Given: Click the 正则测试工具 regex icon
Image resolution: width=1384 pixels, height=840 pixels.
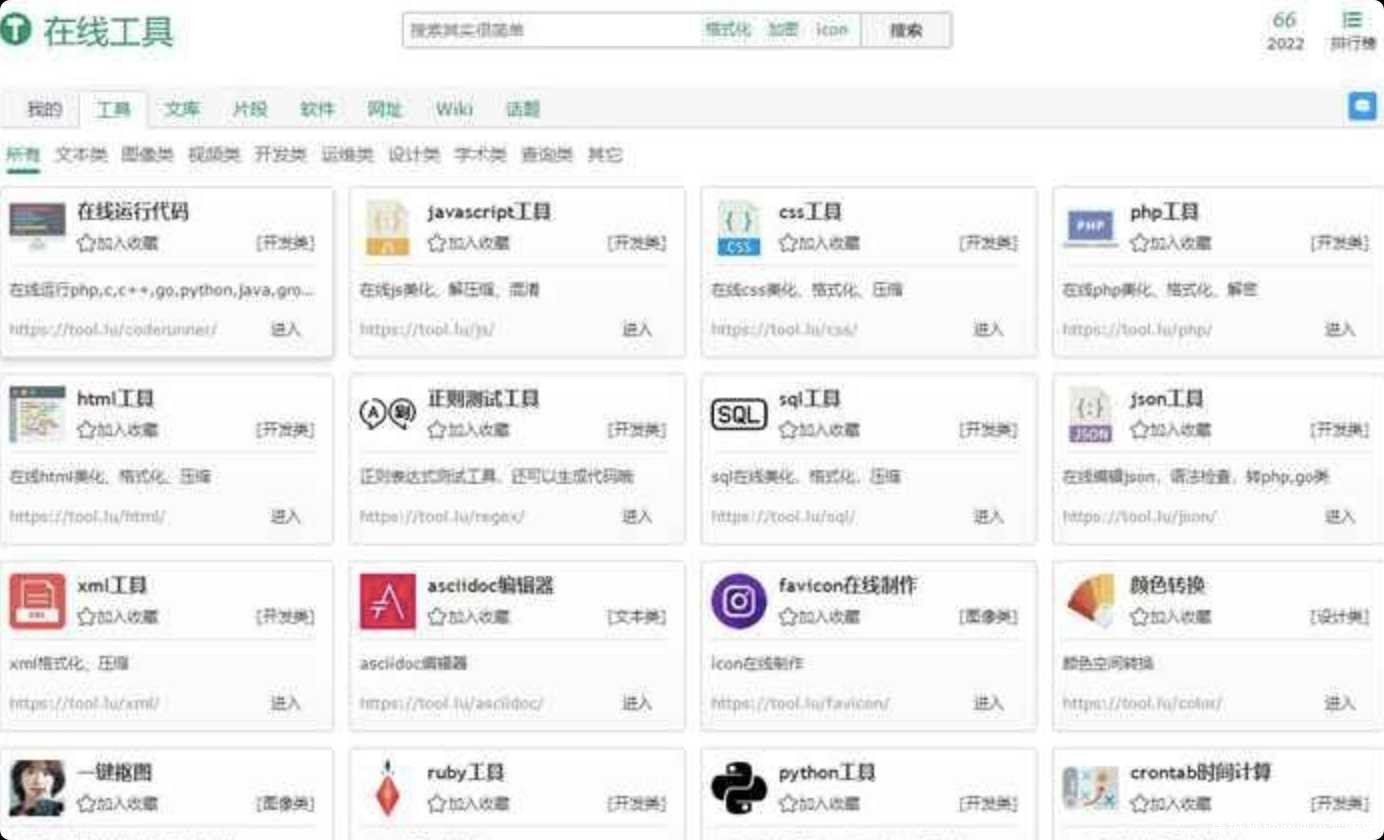Looking at the screenshot, I should pos(388,413).
